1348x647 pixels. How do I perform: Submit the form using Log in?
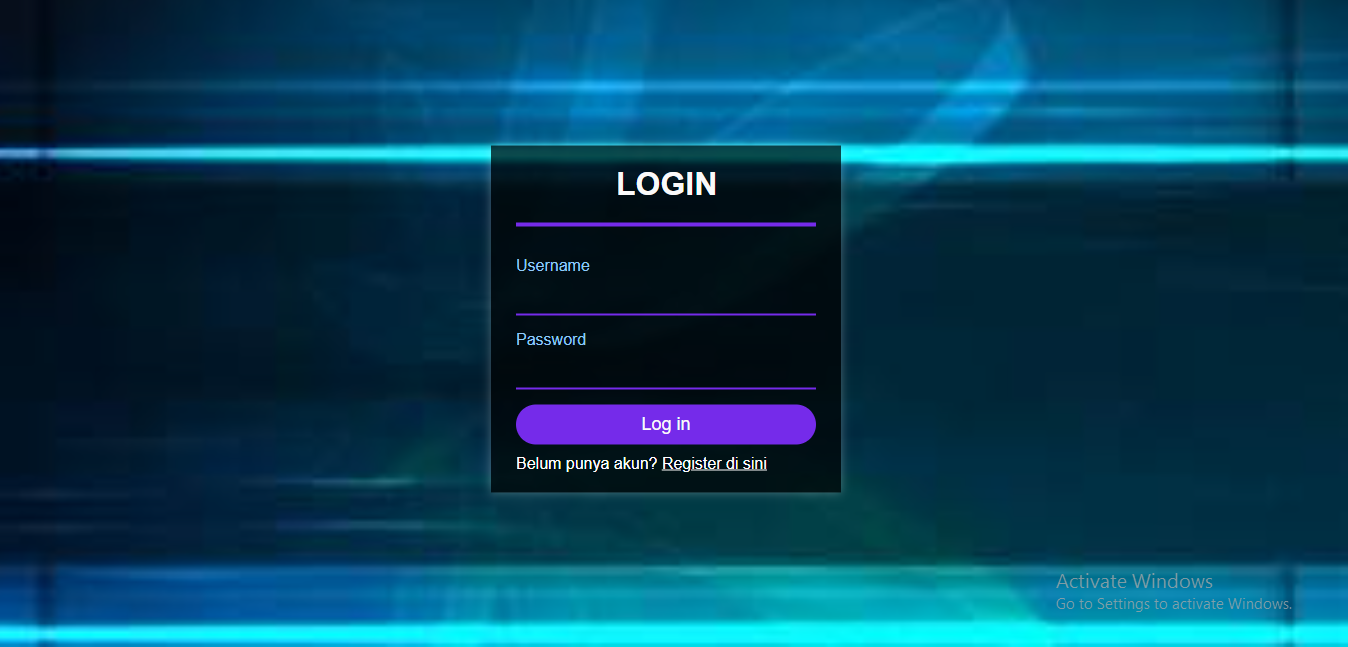coord(666,424)
